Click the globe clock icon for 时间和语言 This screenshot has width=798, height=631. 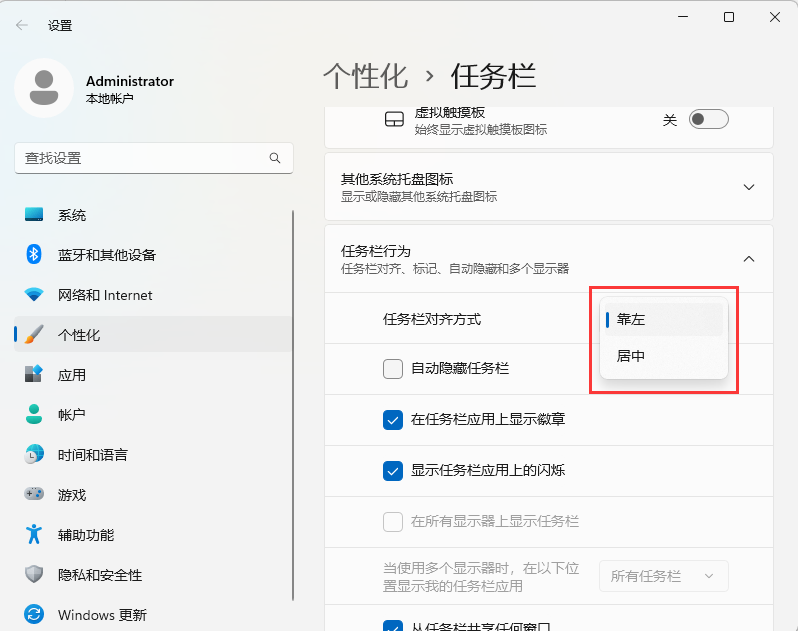click(34, 454)
